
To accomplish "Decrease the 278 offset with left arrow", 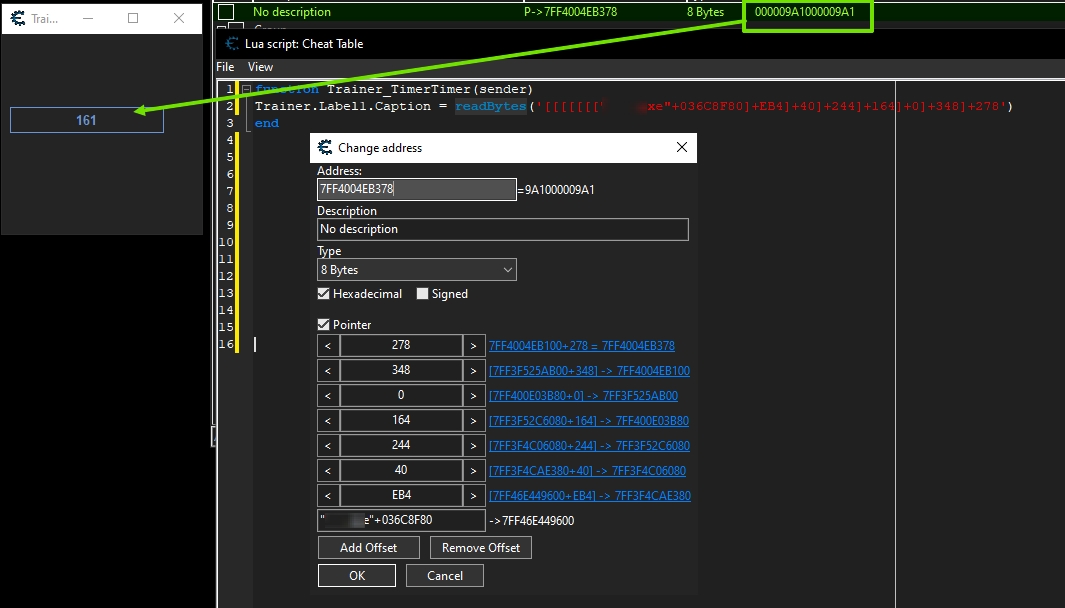I will click(328, 345).
